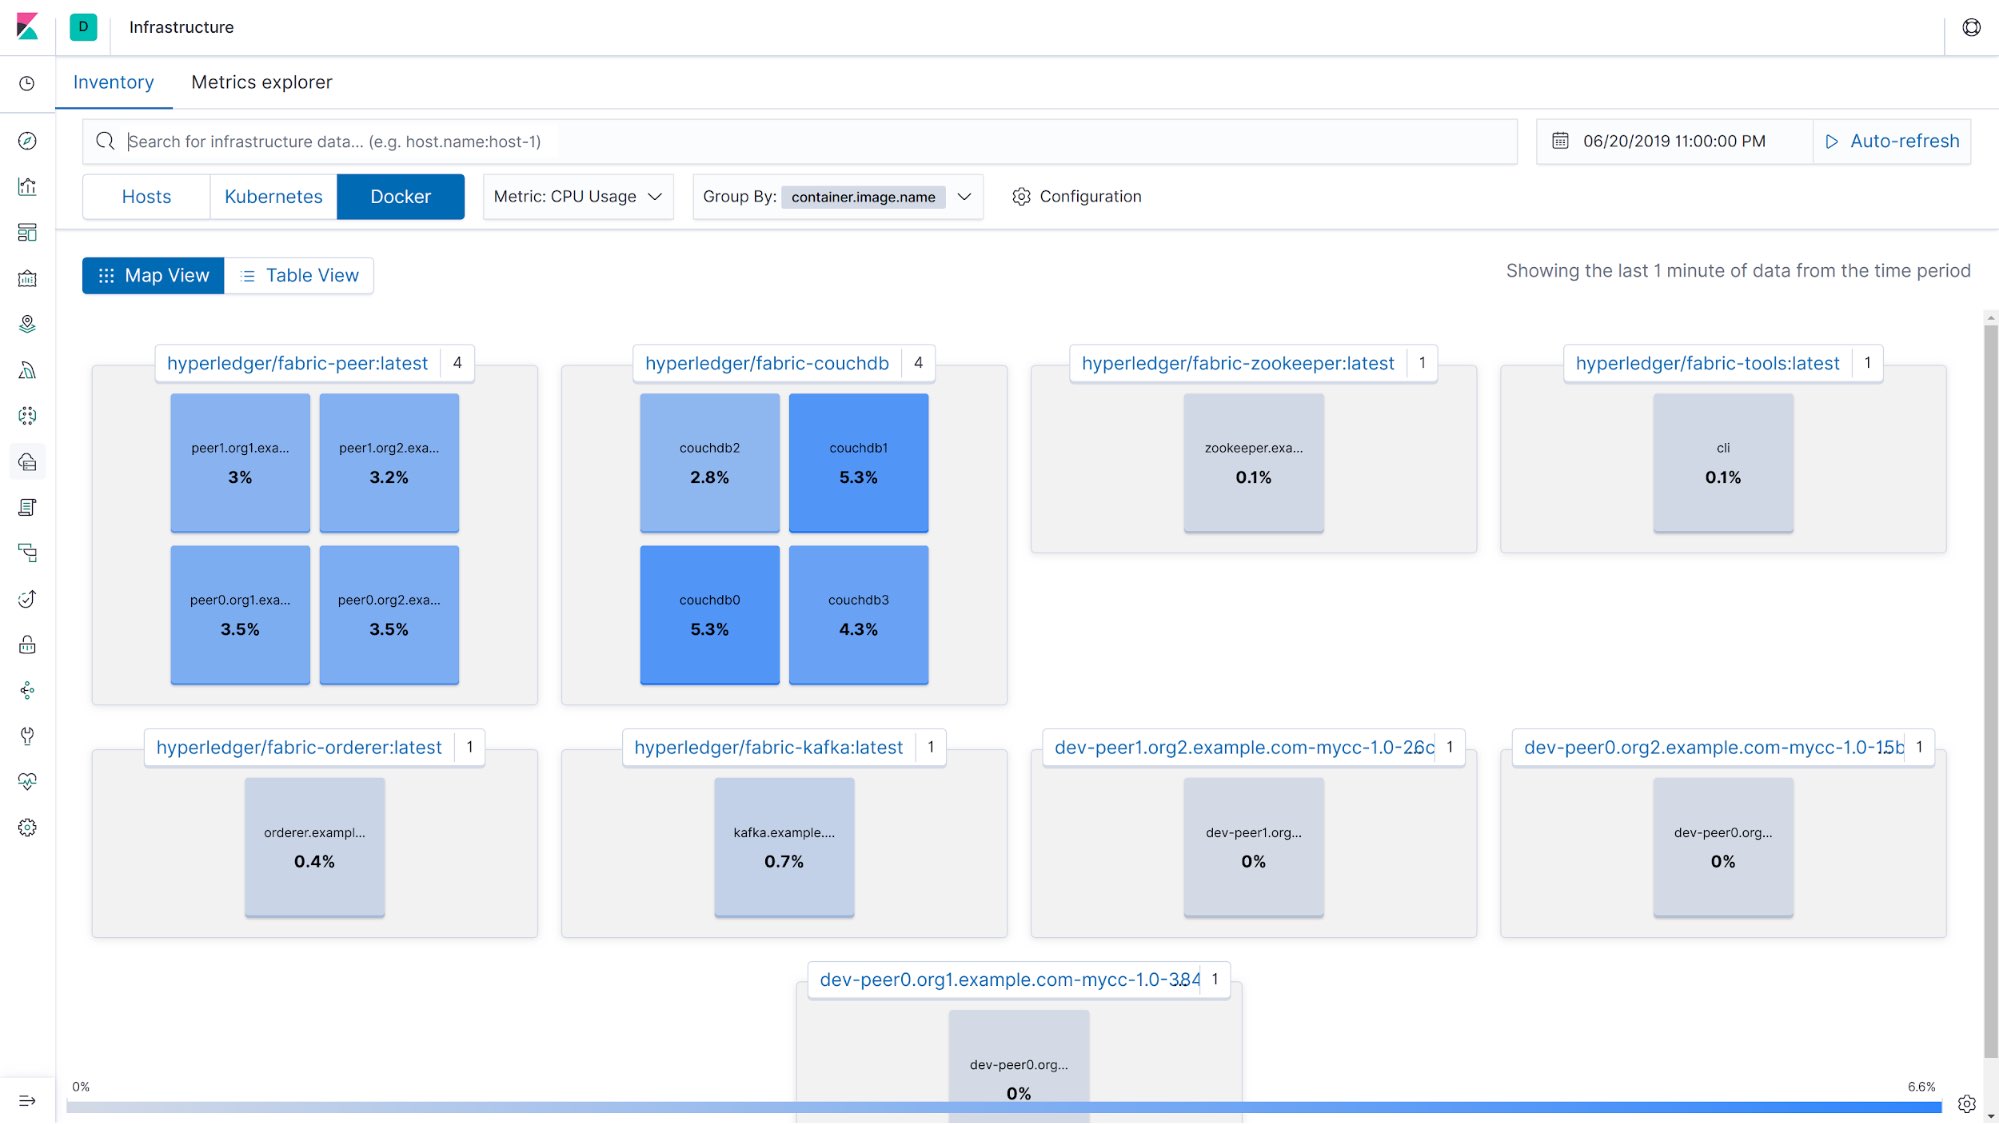1999x1124 pixels.
Task: Open Uptime icon in sidebar
Action: [x=27, y=599]
